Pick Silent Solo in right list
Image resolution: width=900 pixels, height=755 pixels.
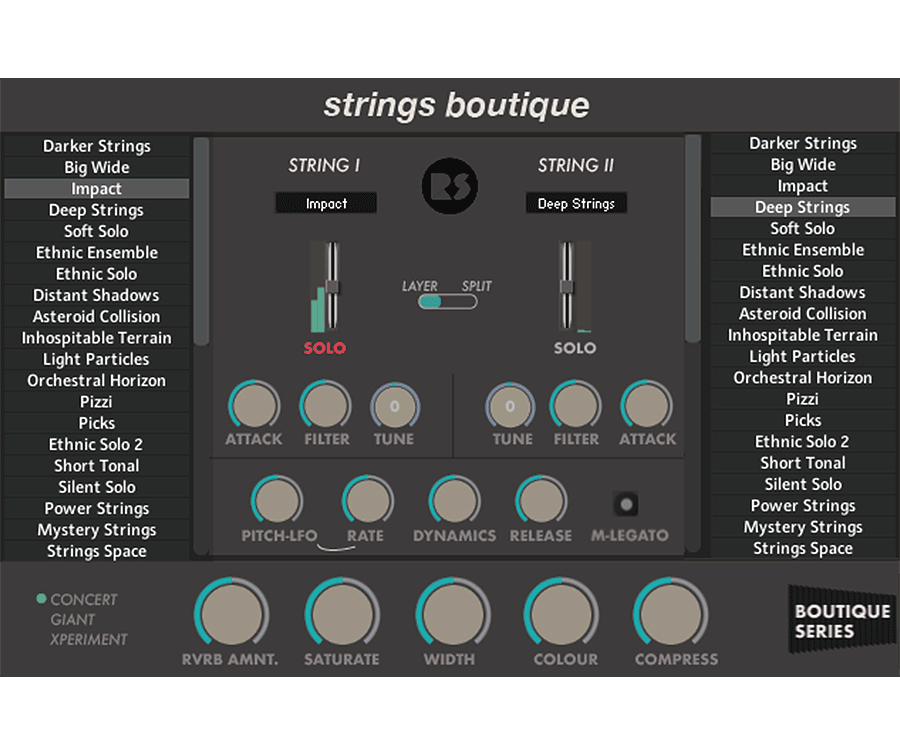[802, 483]
